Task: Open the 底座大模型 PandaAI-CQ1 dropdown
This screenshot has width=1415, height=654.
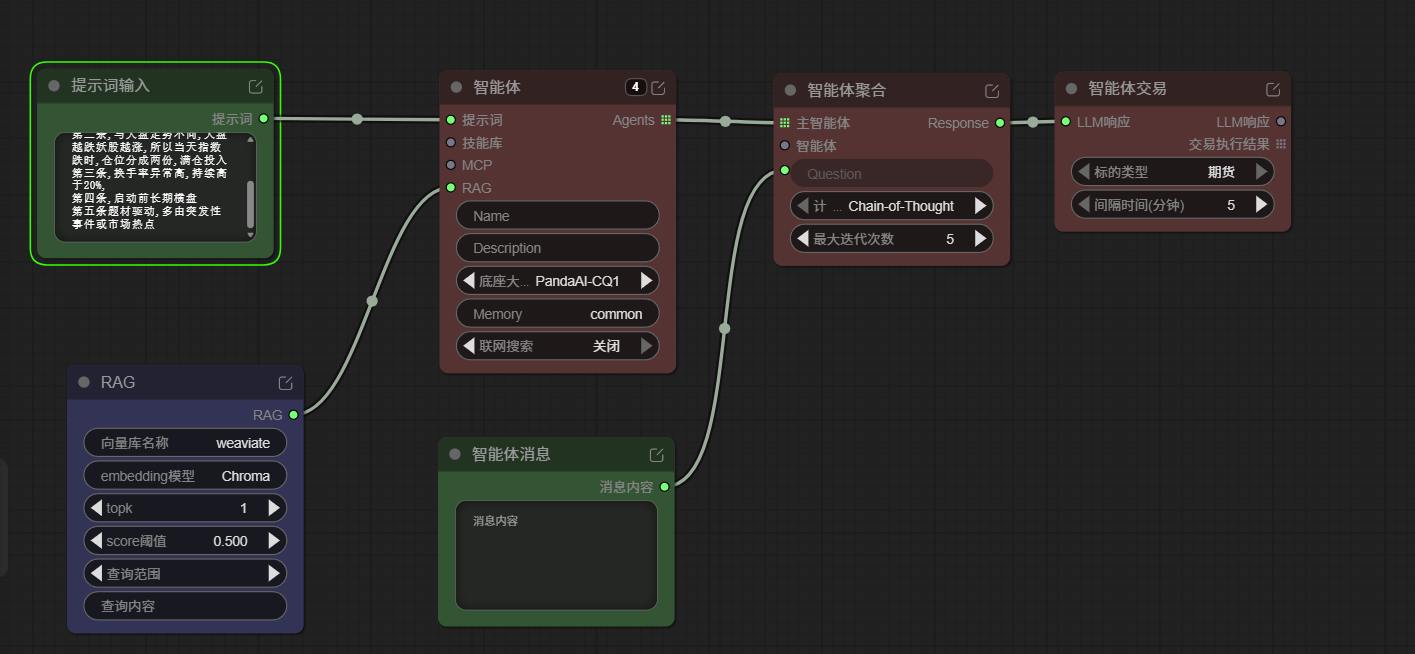Action: tap(557, 280)
